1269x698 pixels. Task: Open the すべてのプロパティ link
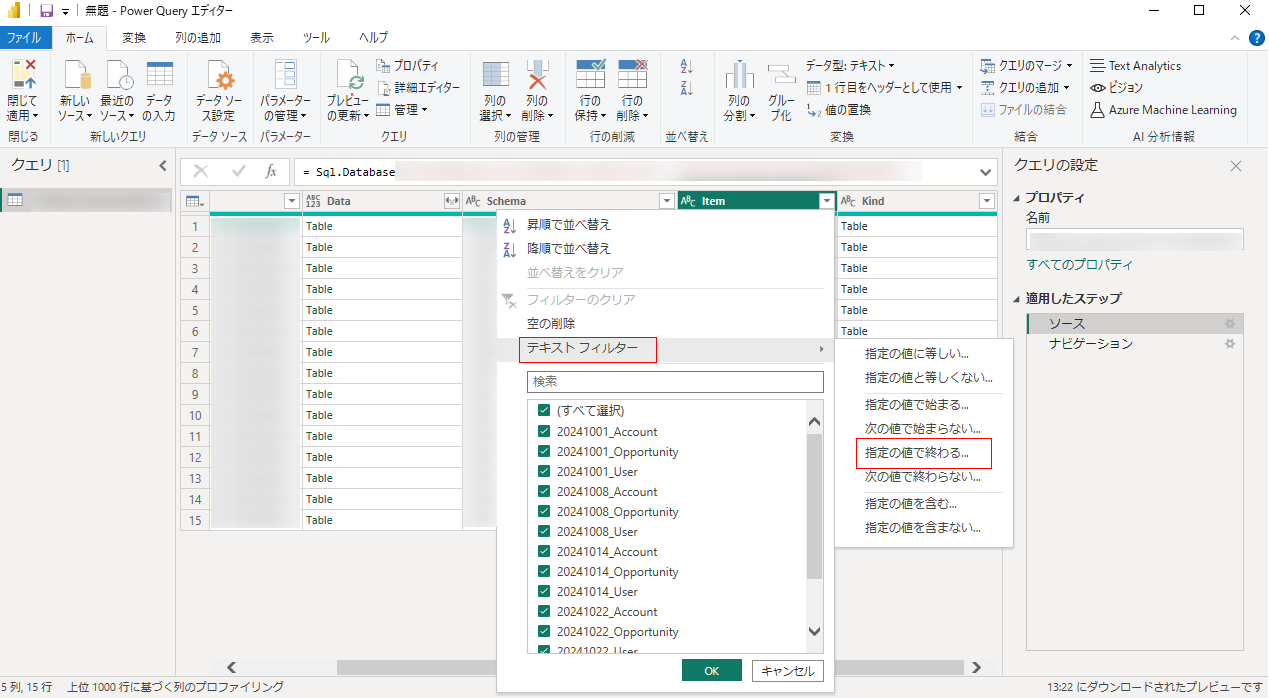coord(1080,265)
